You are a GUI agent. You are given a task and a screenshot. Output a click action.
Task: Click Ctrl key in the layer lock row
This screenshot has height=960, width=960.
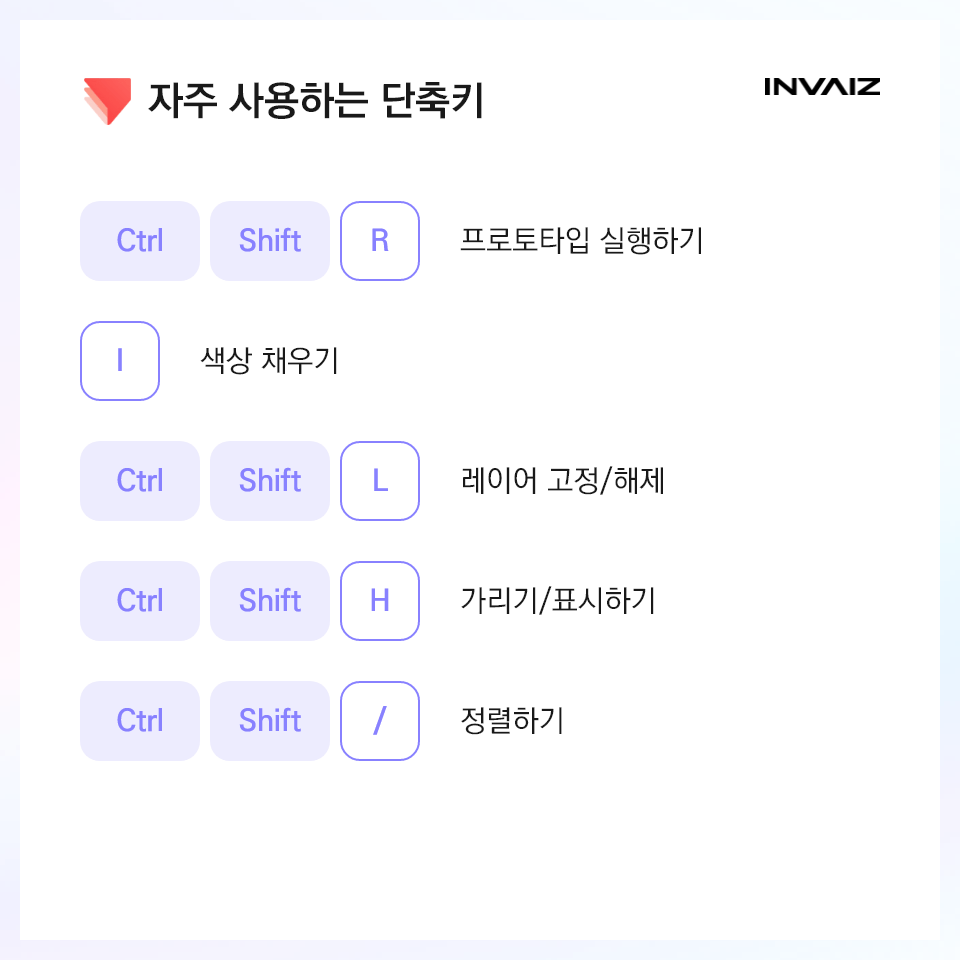(140, 481)
